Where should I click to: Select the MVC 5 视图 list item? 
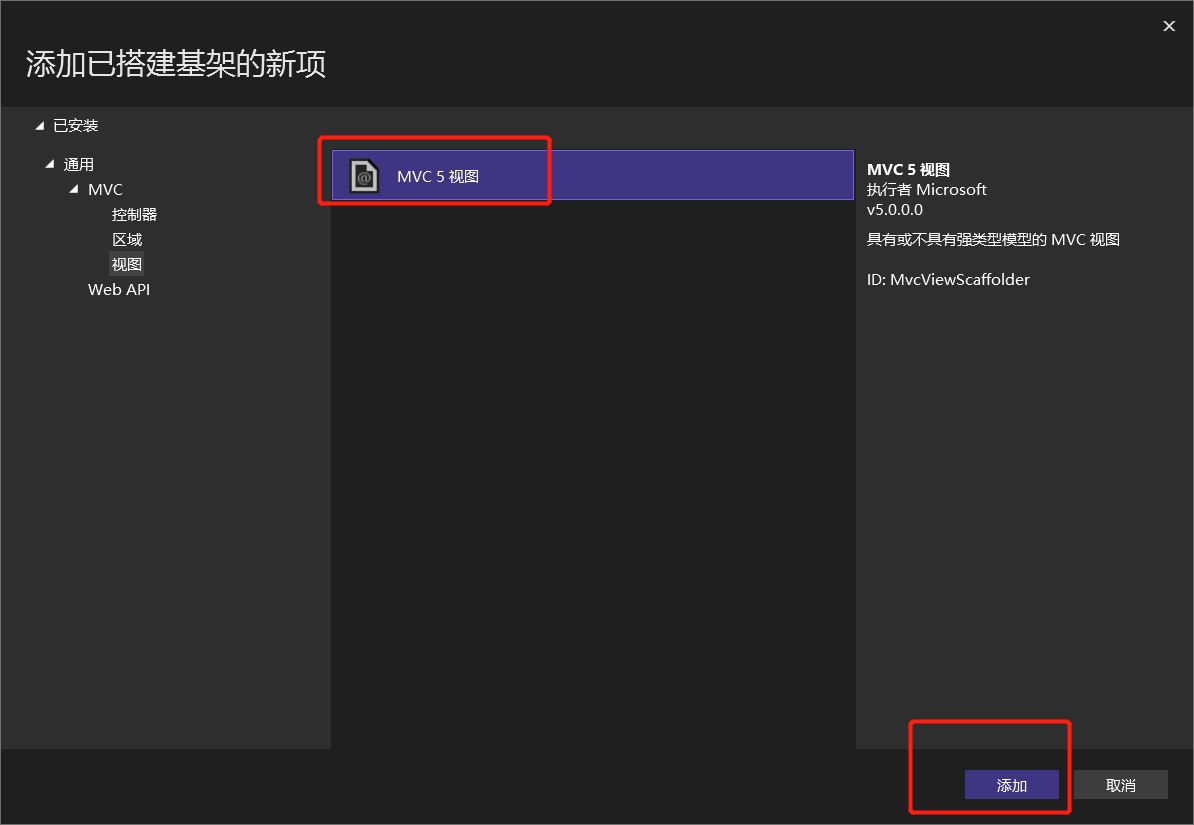(x=592, y=175)
